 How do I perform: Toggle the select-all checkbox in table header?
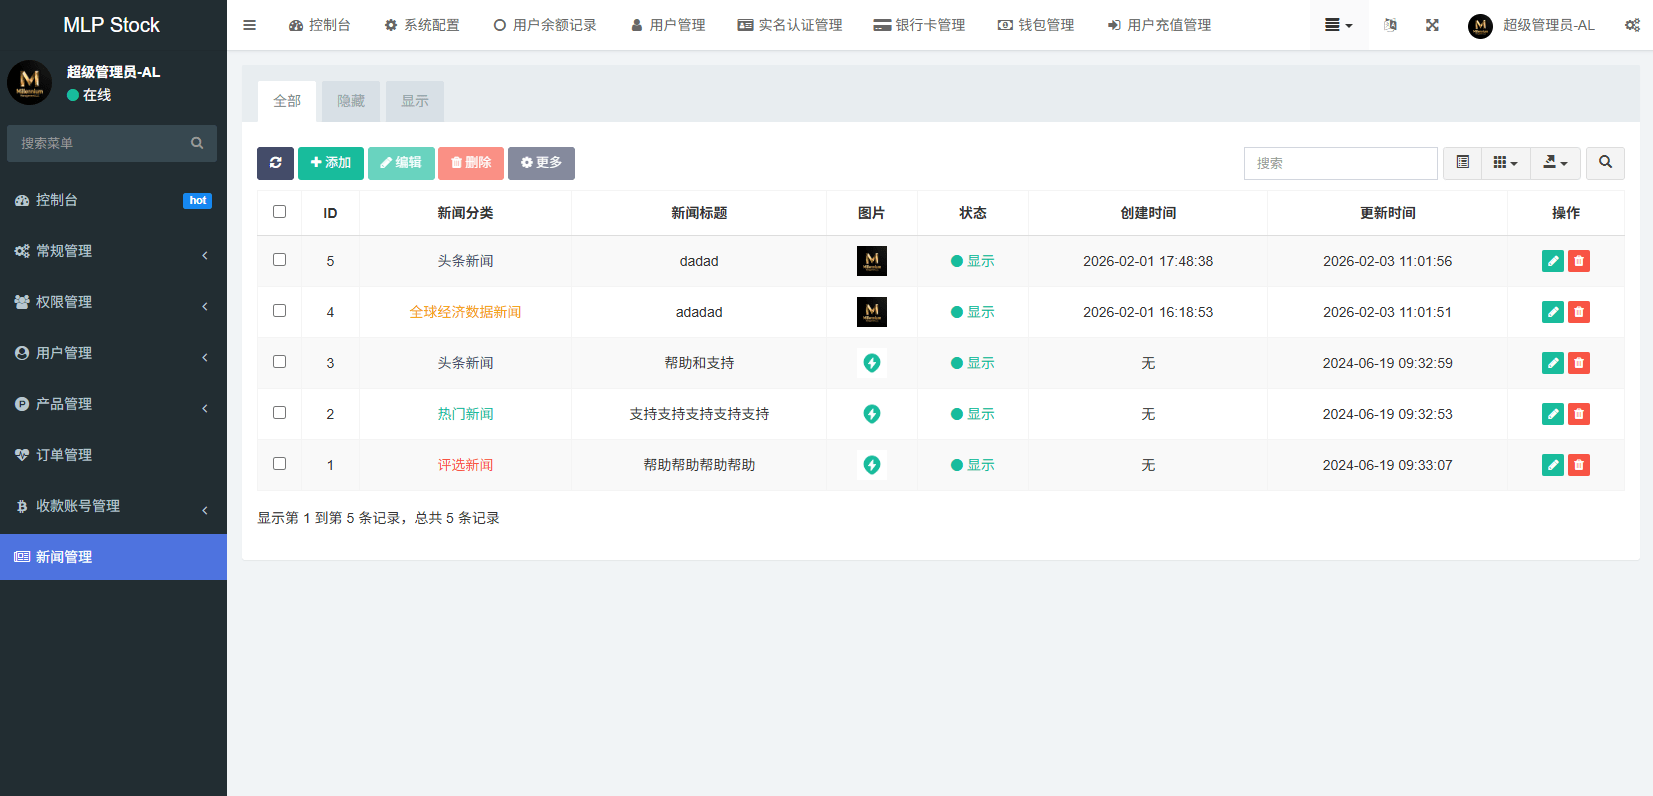(279, 212)
